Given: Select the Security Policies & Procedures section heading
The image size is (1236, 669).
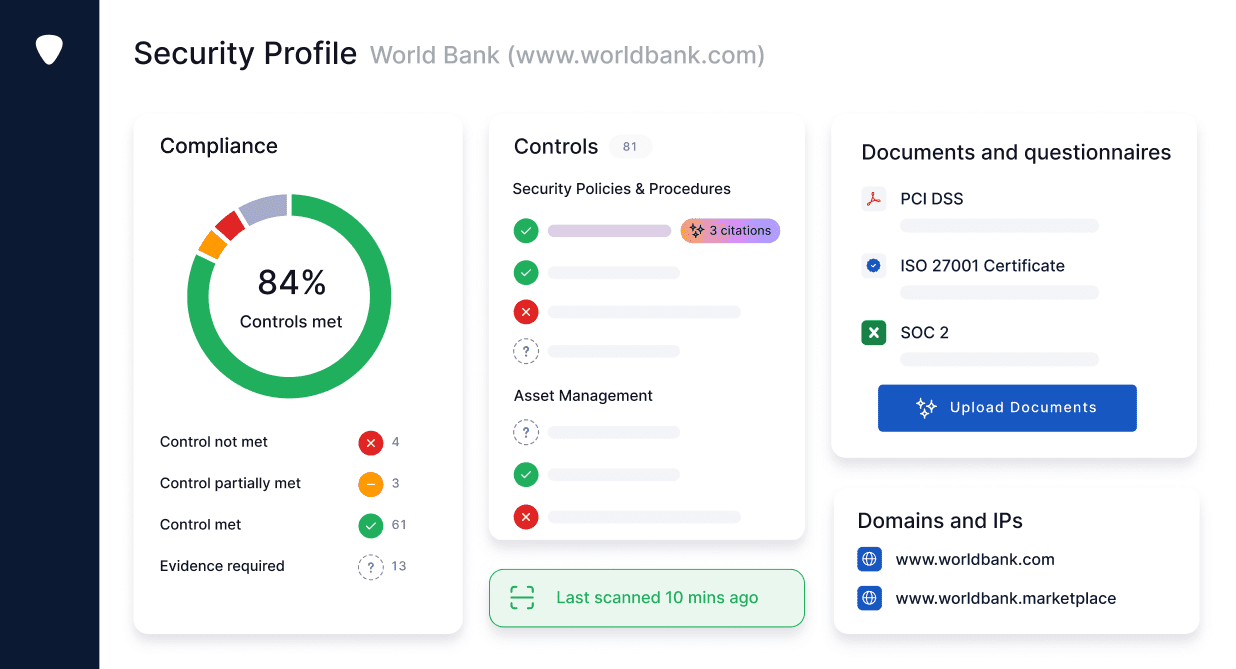Looking at the screenshot, I should (x=621, y=189).
